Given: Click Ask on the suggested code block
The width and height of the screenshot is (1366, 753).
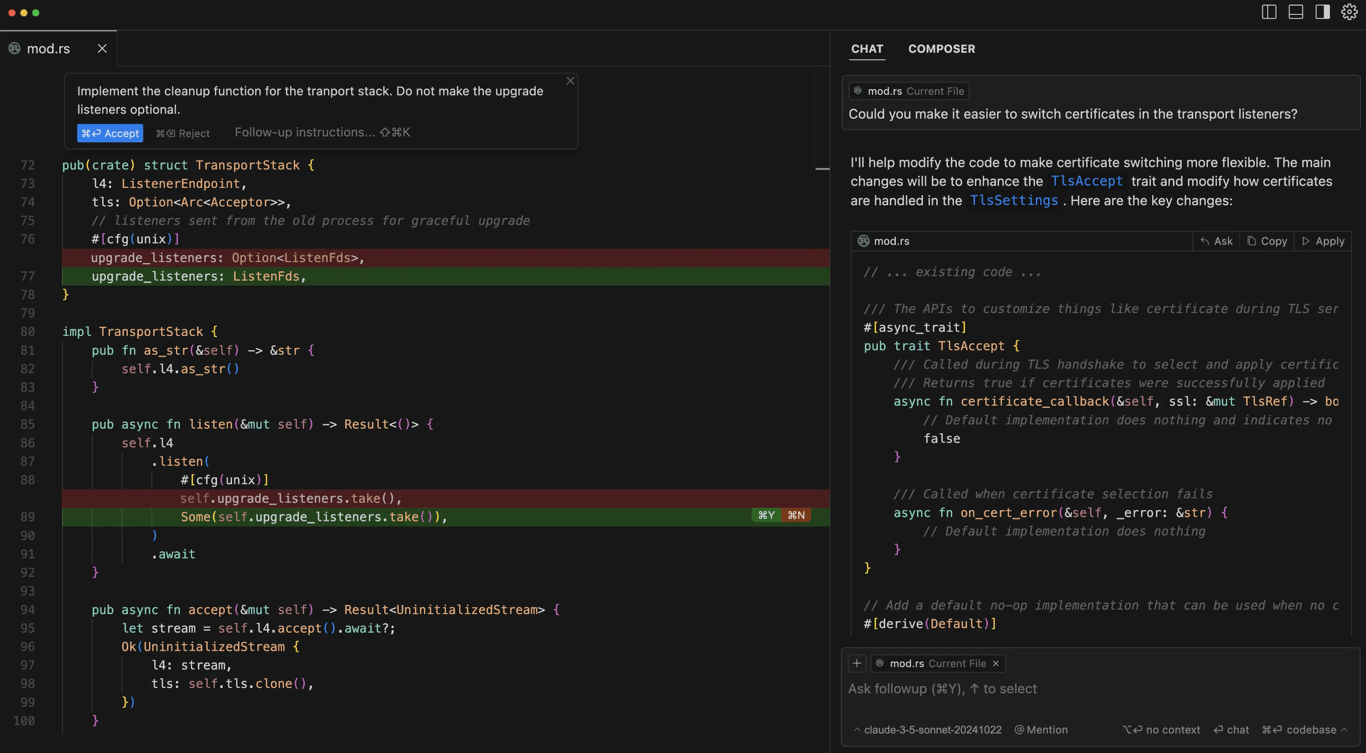Looking at the screenshot, I should point(1215,240).
